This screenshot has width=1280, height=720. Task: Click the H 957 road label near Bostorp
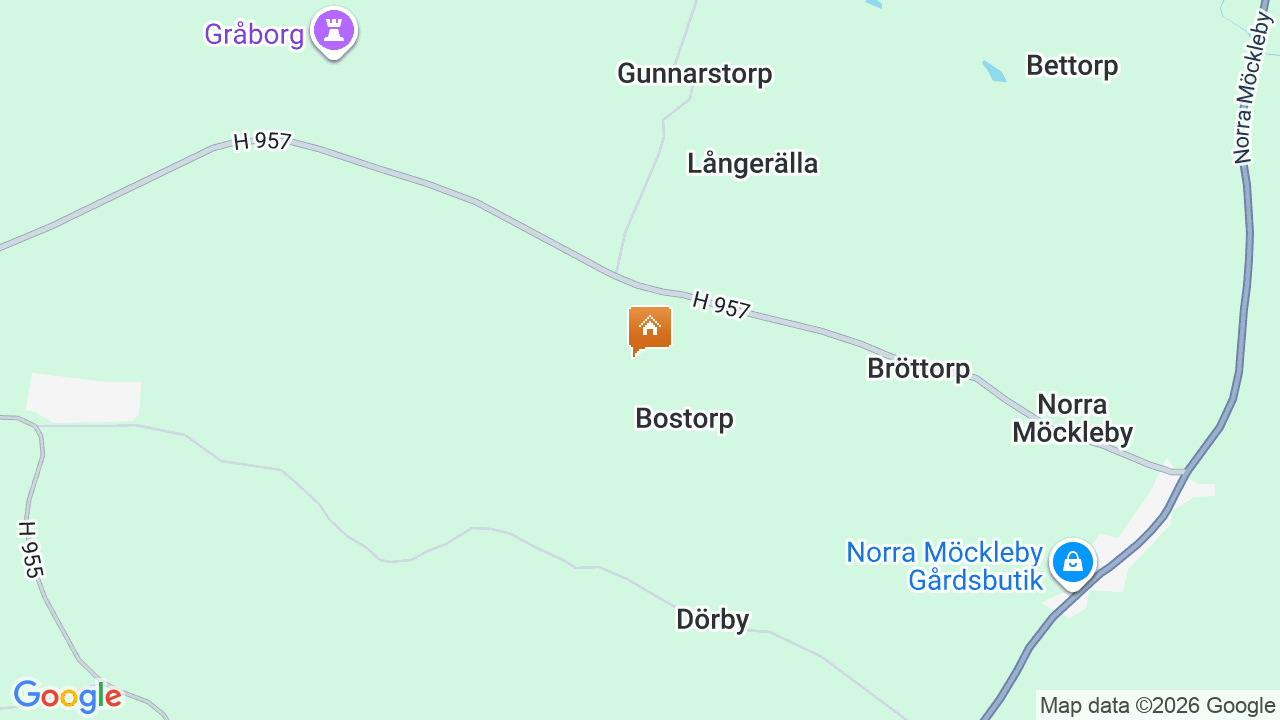720,305
